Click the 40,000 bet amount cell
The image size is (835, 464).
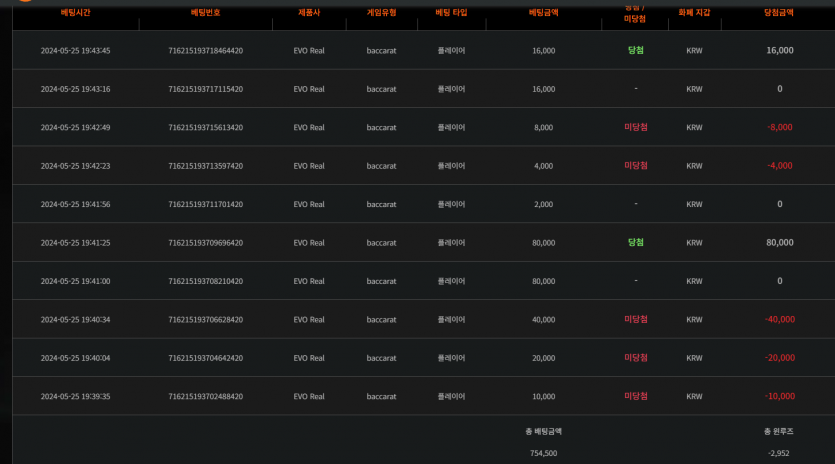pos(543,319)
